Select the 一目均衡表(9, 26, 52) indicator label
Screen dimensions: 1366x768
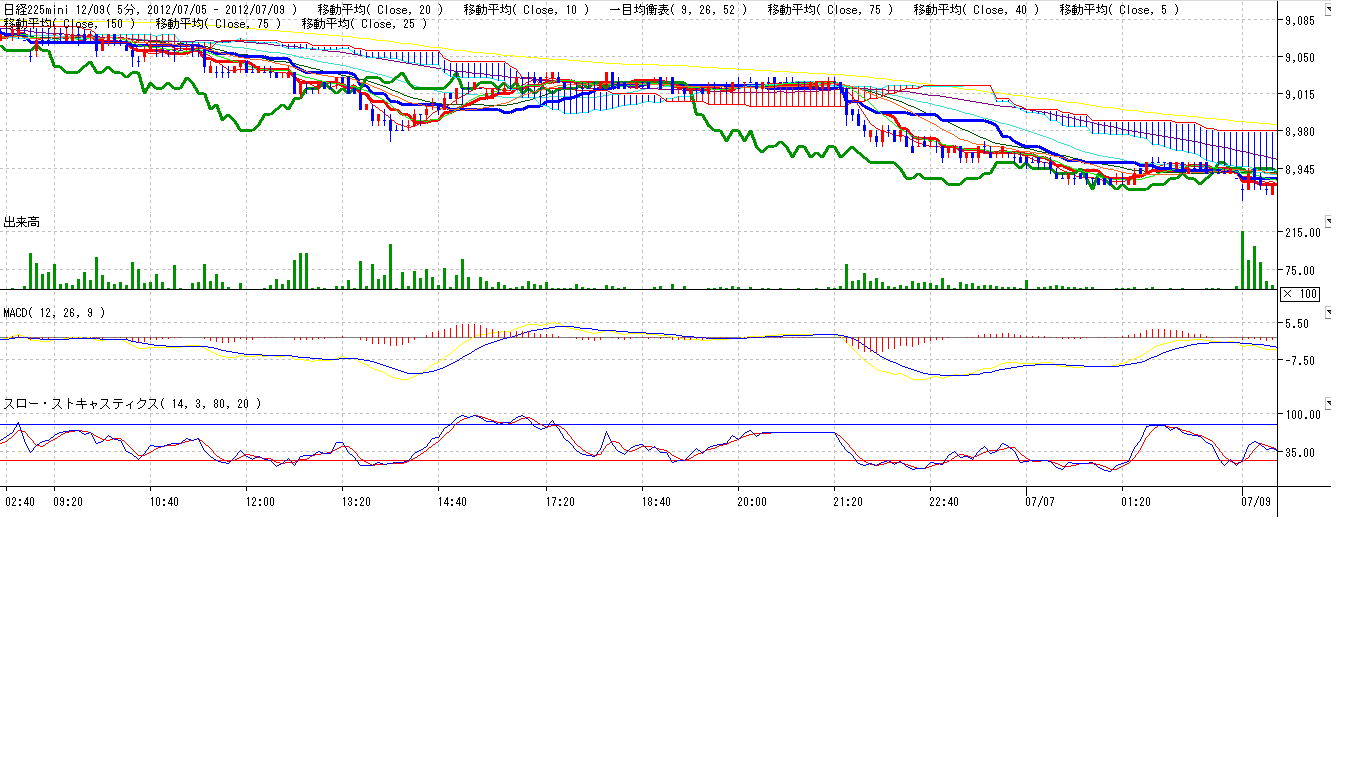tap(681, 9)
